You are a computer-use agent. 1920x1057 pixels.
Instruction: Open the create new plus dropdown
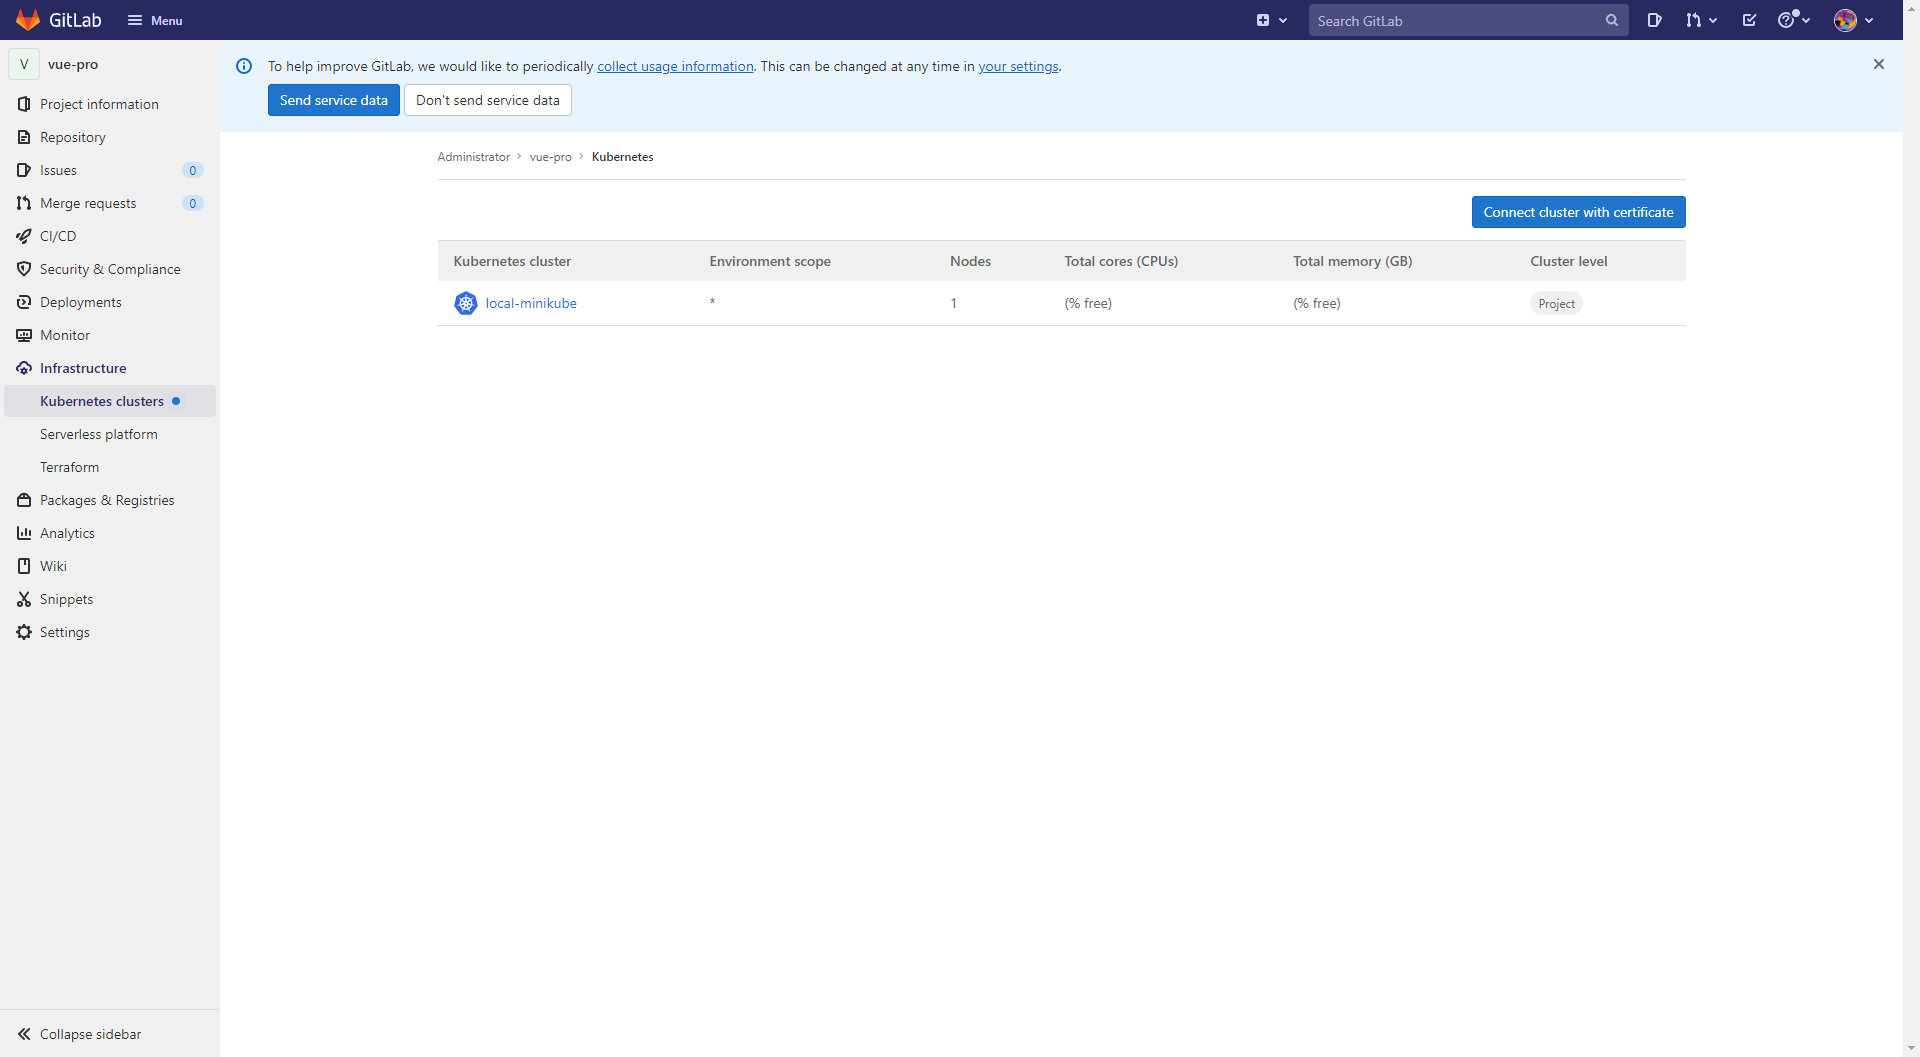tap(1271, 20)
